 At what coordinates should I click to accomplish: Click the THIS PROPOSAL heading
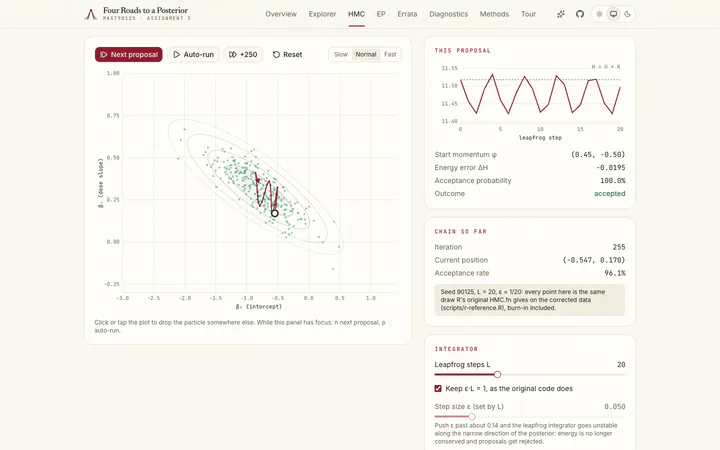click(462, 51)
